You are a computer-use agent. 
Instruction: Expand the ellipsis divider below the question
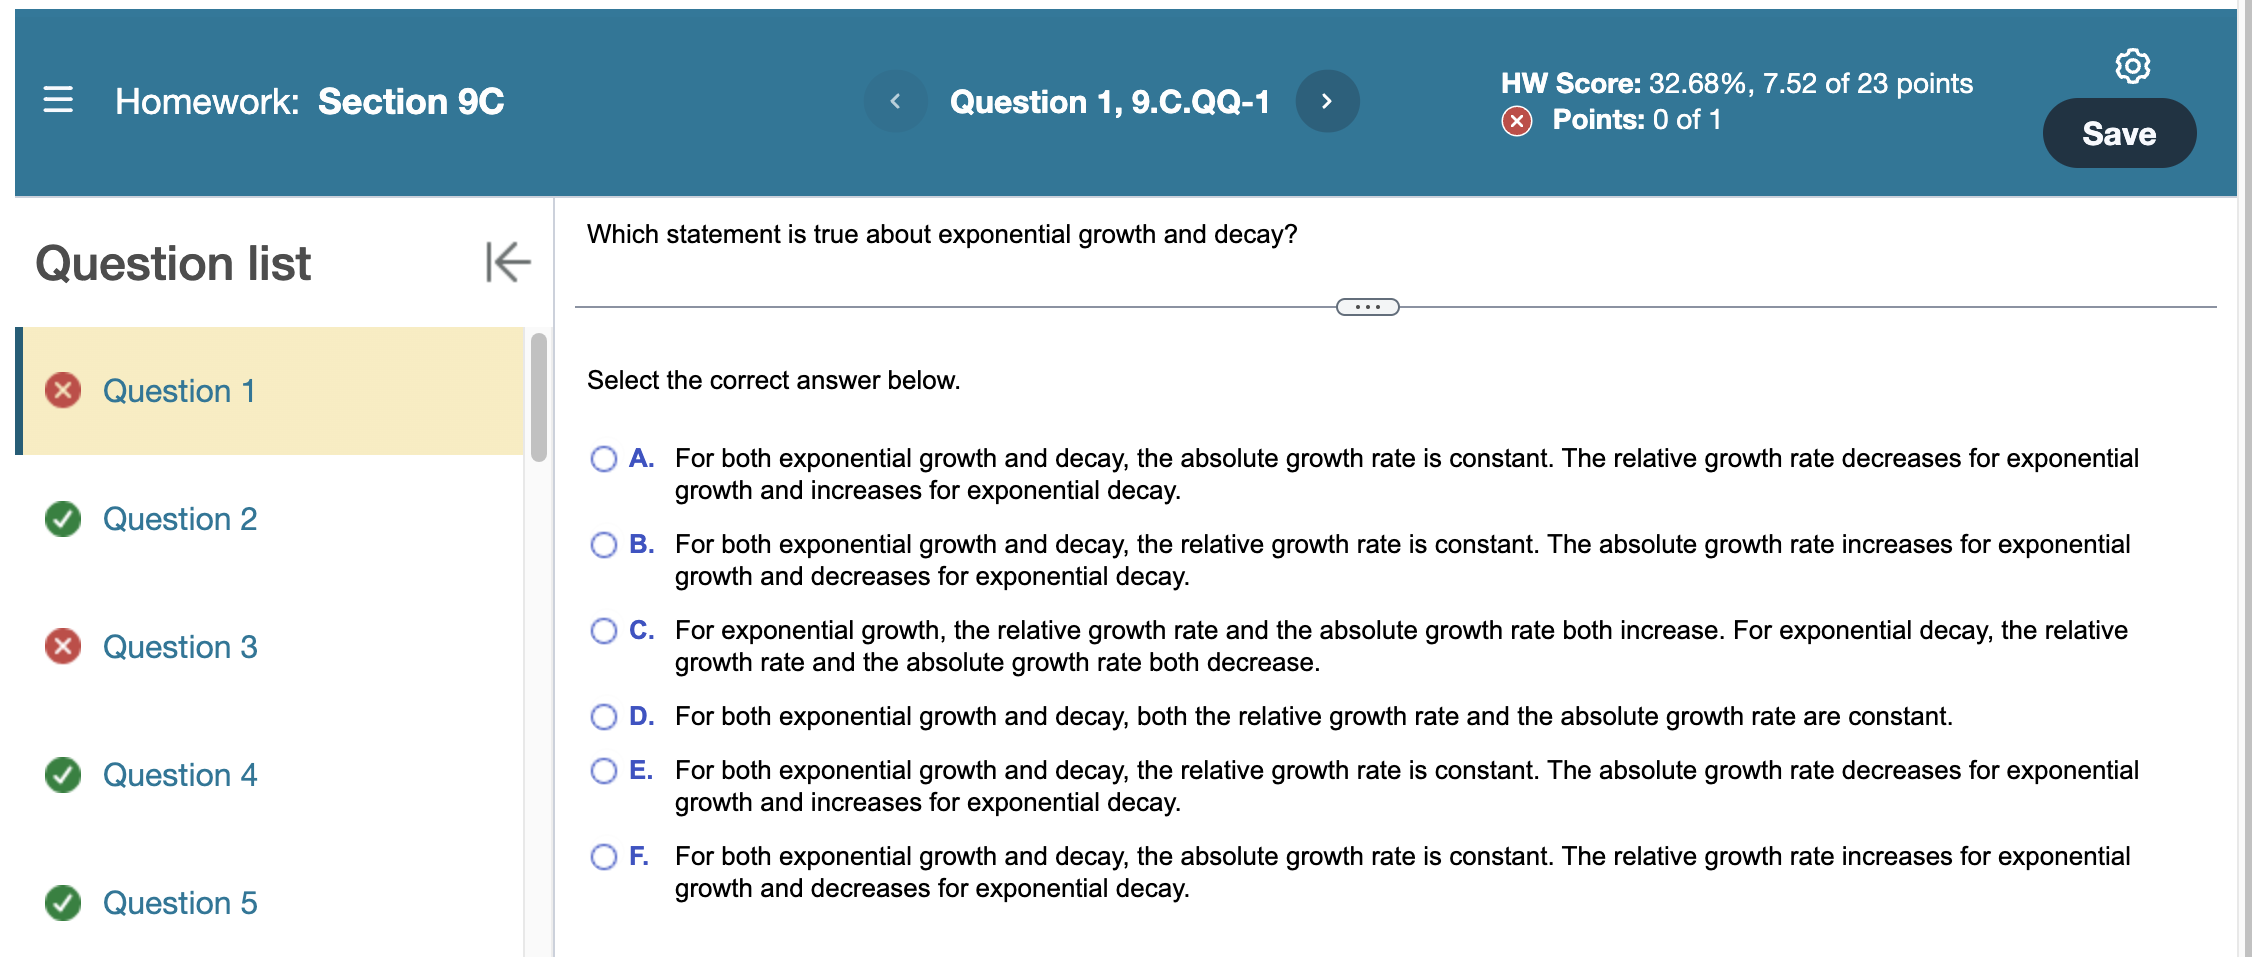1367,307
